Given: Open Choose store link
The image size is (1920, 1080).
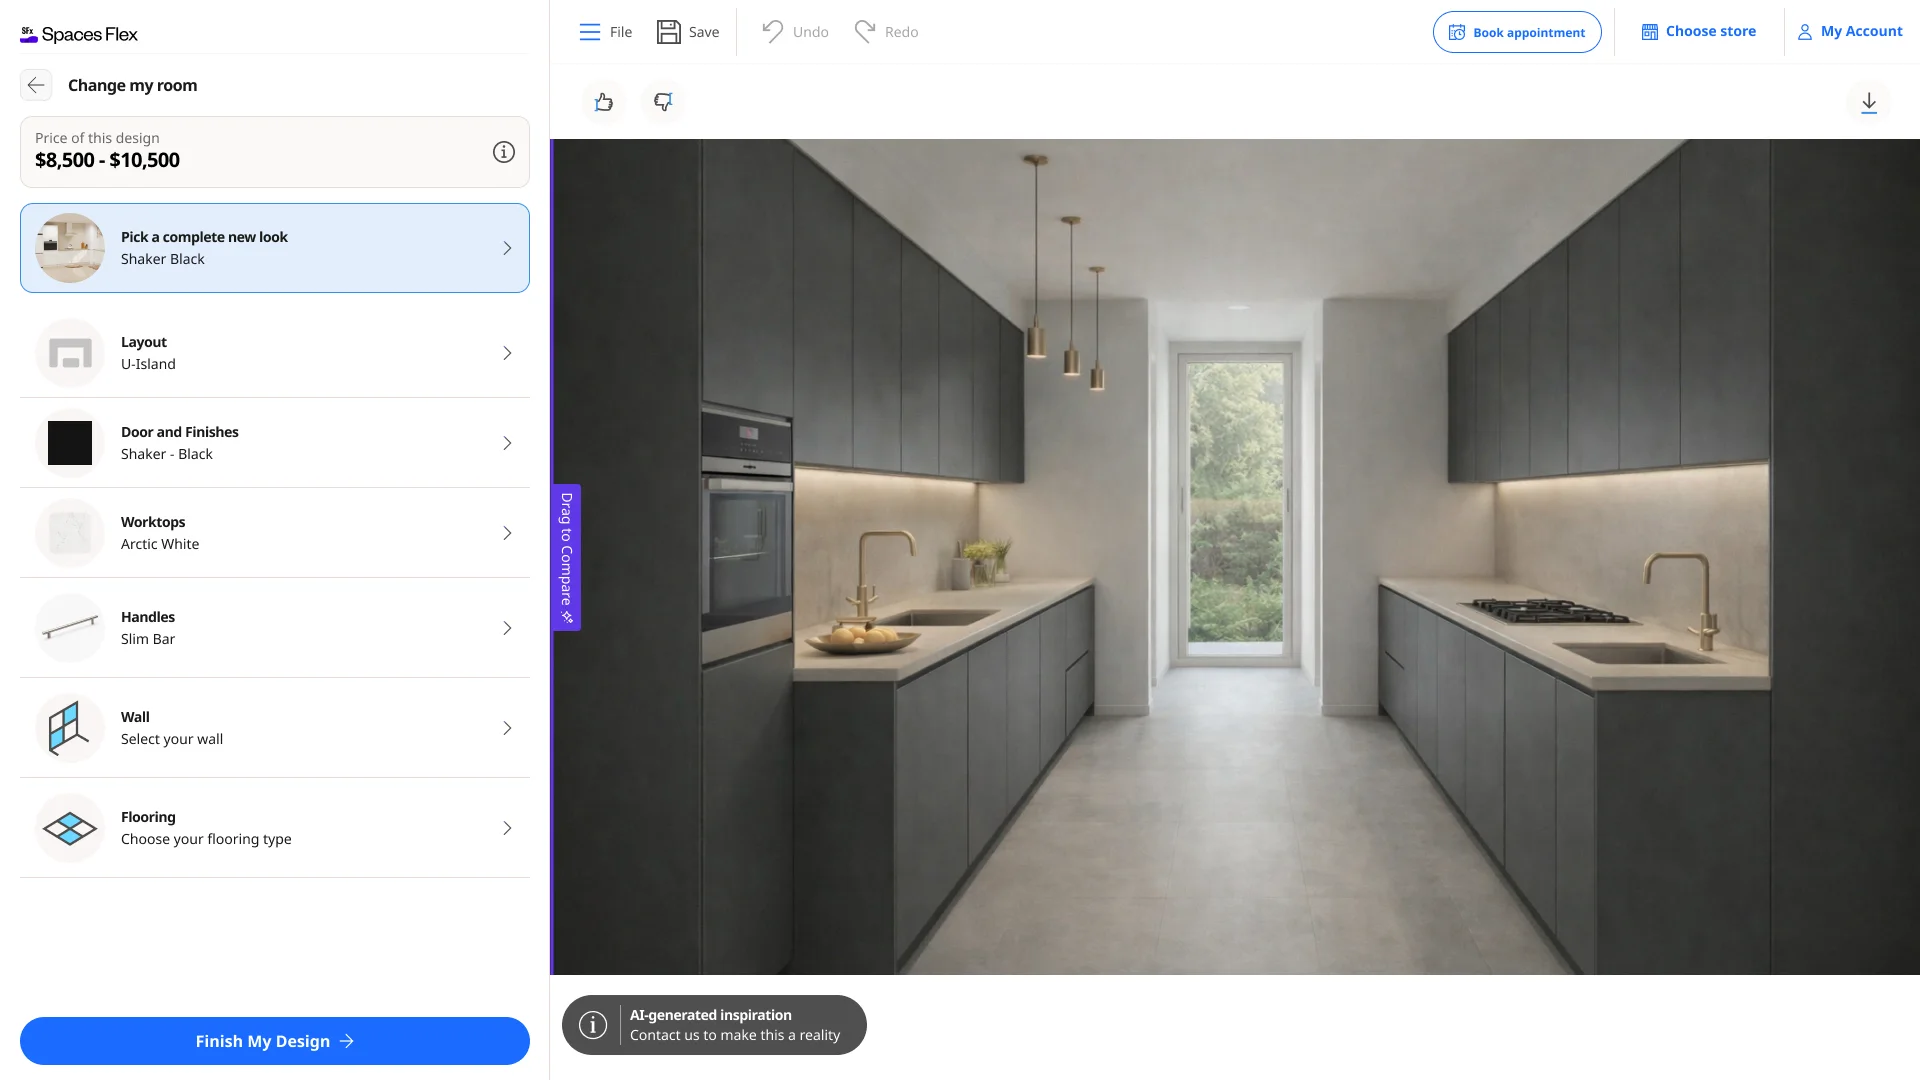Looking at the screenshot, I should point(1698,32).
